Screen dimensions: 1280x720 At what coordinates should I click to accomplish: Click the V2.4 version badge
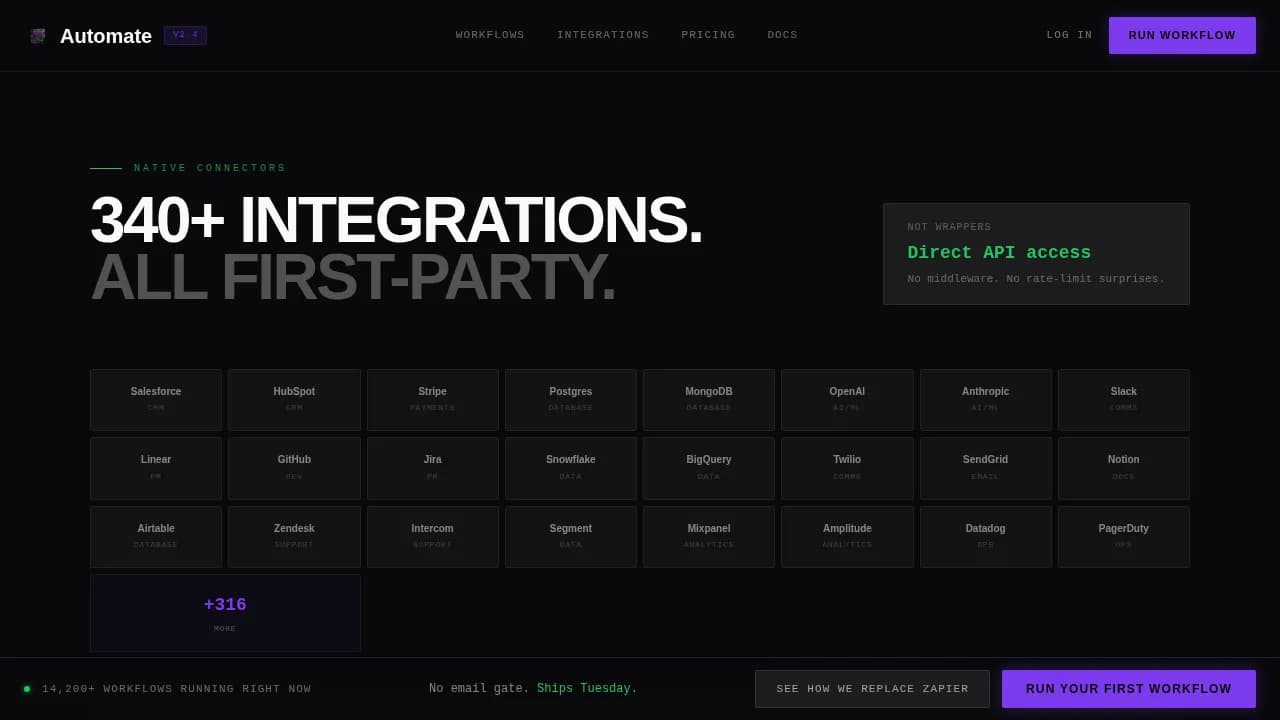(x=185, y=34)
